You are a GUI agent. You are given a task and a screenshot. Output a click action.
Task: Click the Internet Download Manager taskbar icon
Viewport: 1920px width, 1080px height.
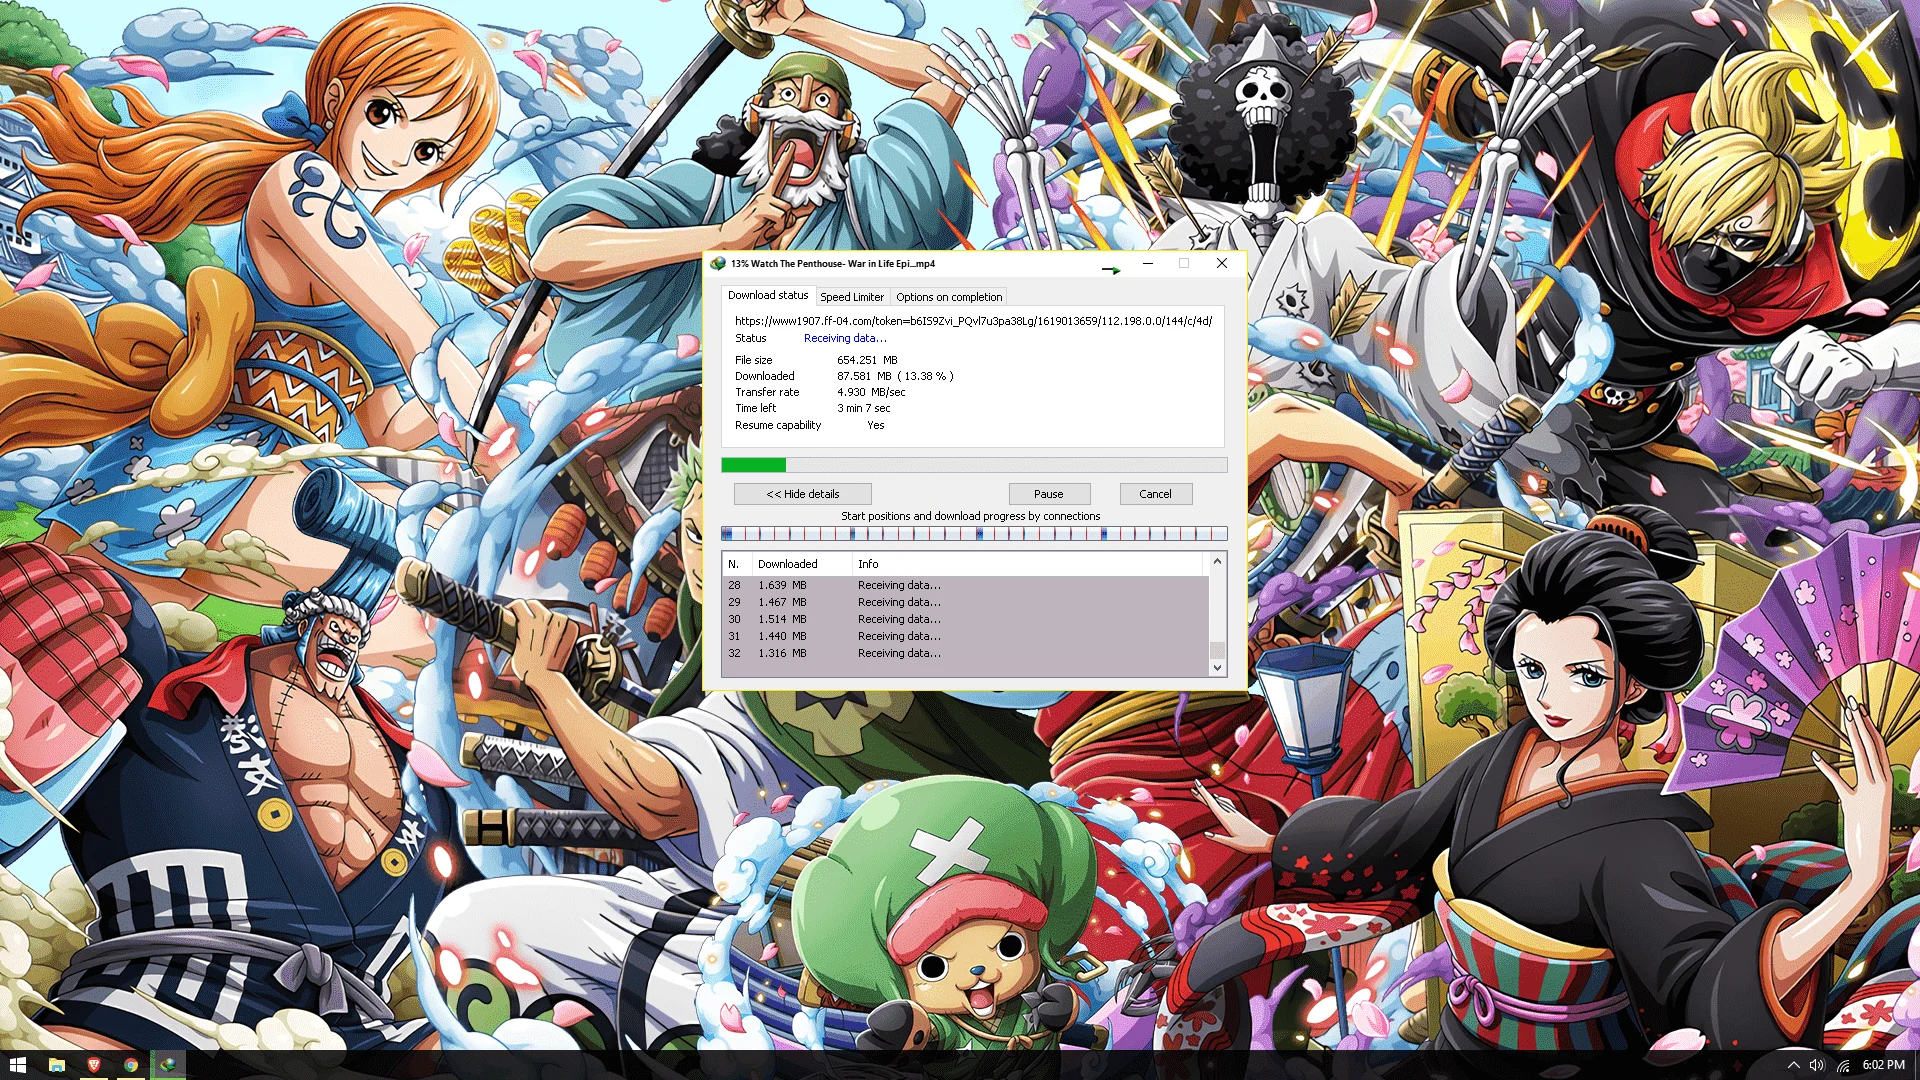point(168,1065)
